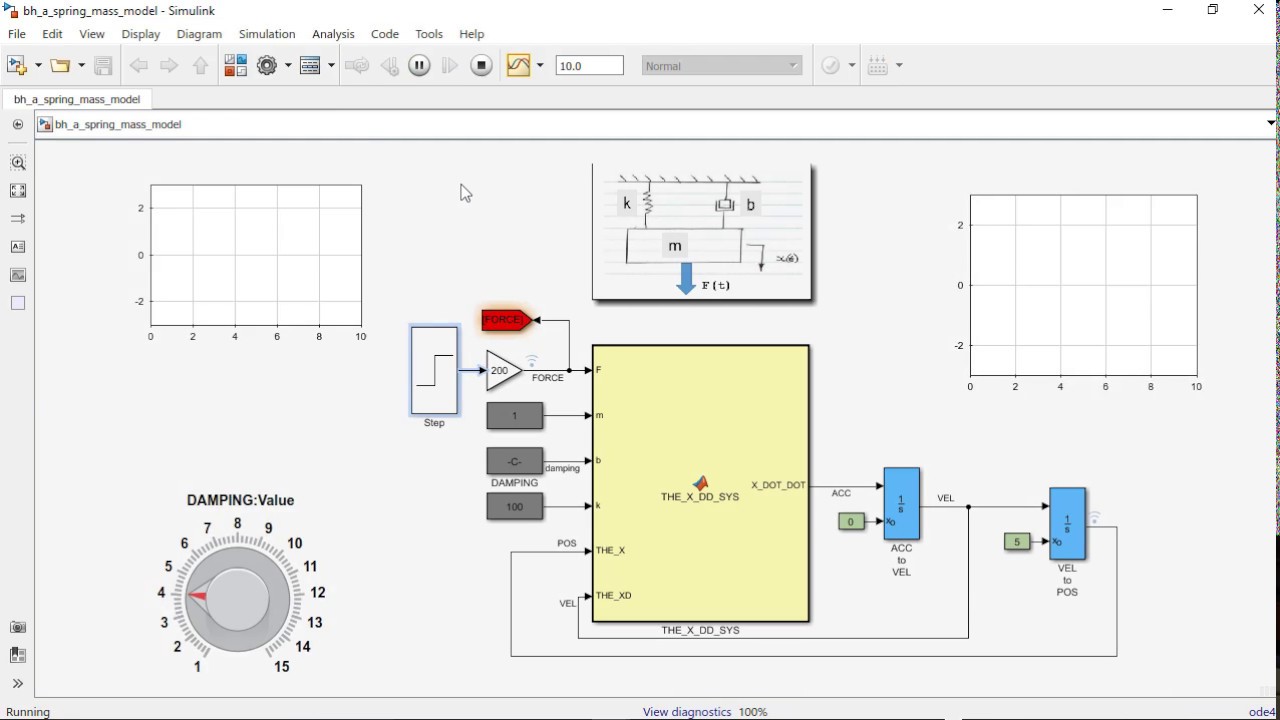Open the Diagram menu

tap(199, 34)
